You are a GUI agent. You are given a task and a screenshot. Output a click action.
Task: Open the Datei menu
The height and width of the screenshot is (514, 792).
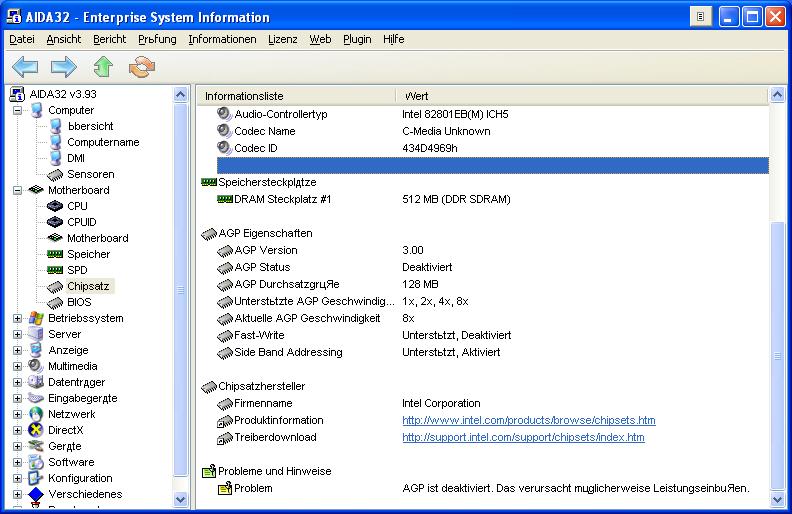pos(22,39)
